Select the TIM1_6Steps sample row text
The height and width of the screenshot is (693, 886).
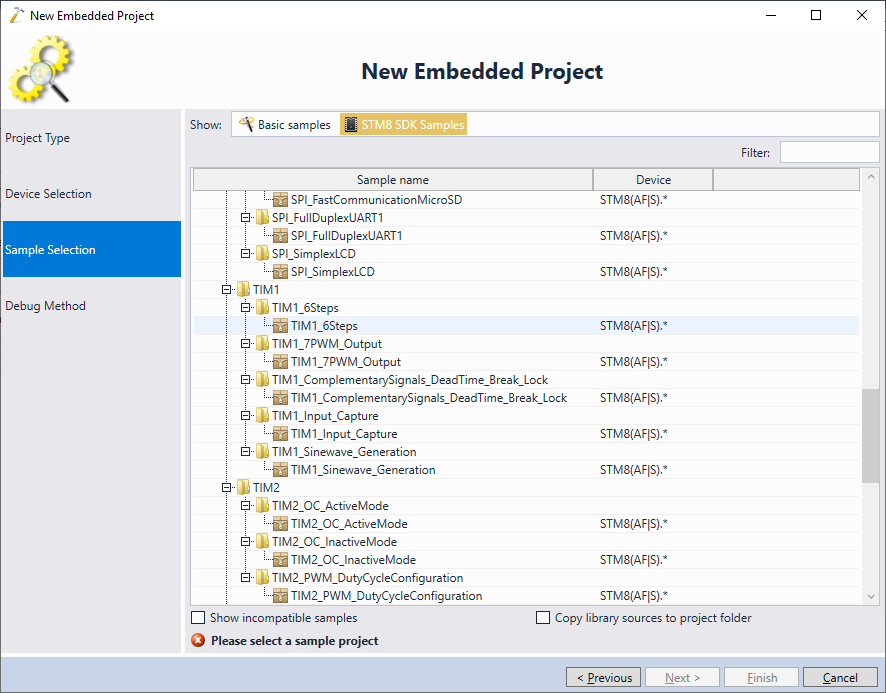coord(324,326)
